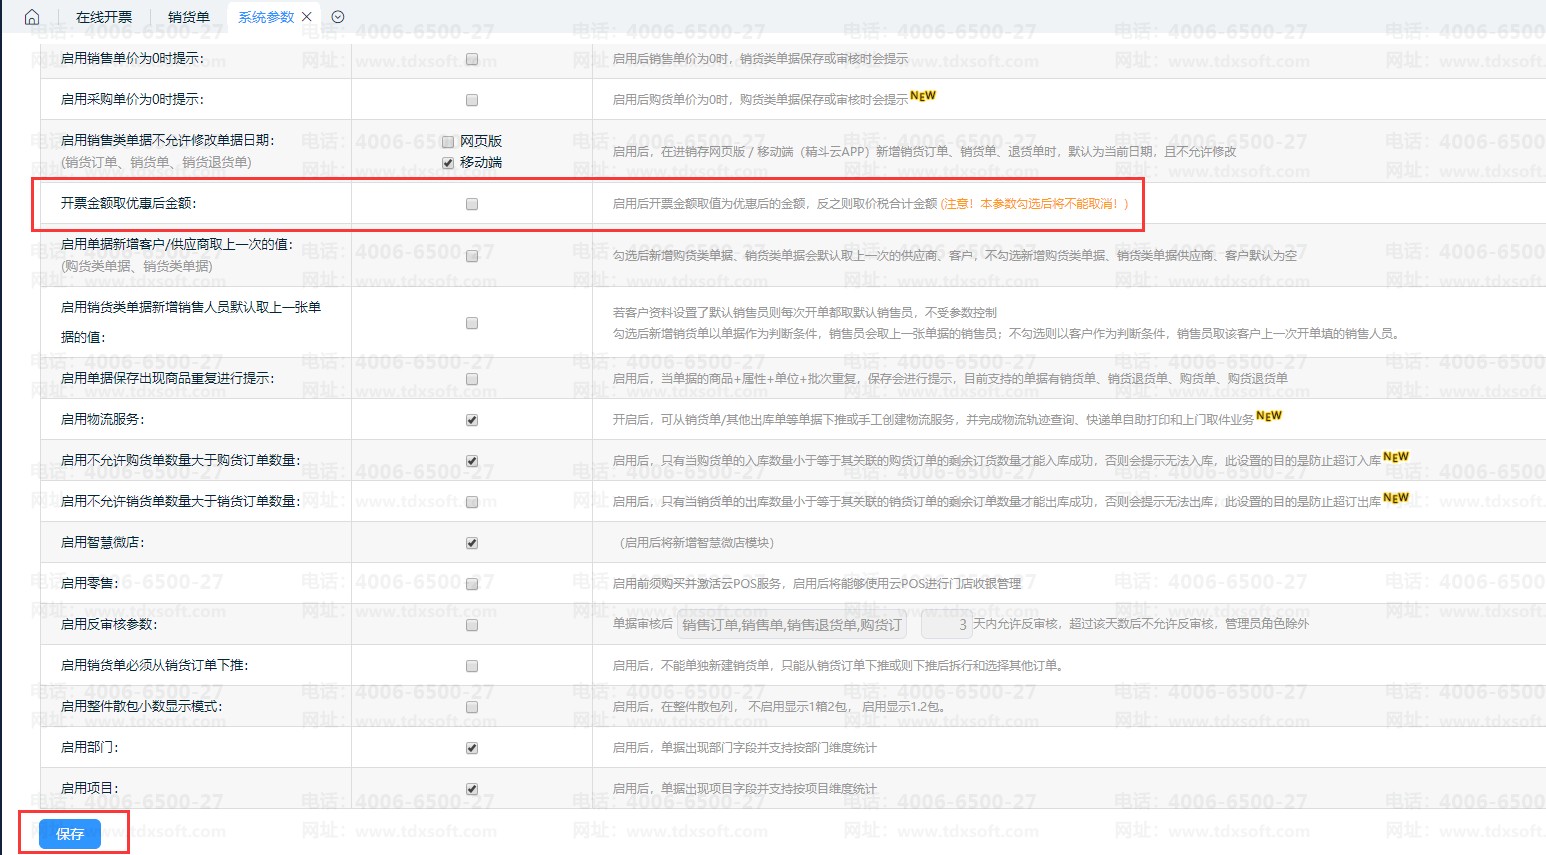Tick the 开票金额取优惠后金额 checkbox
Image resolution: width=1546 pixels, height=855 pixels.
click(472, 204)
